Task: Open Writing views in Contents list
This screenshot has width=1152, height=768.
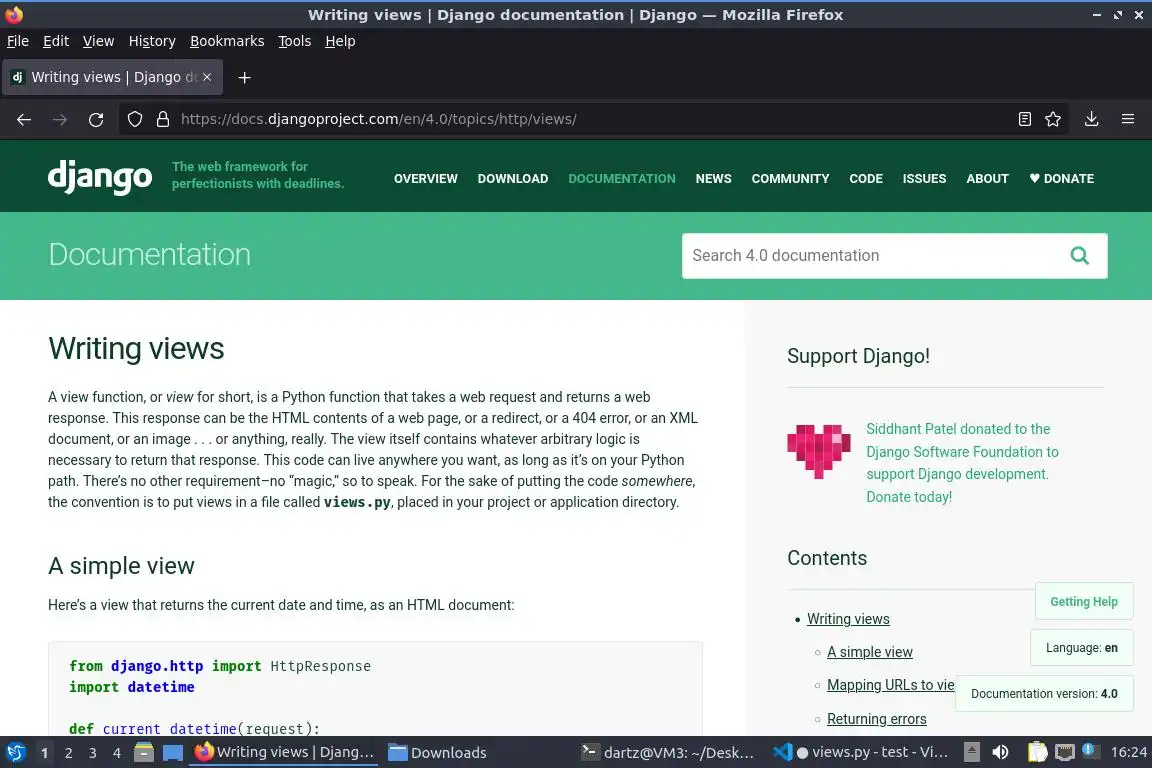Action: click(x=848, y=619)
